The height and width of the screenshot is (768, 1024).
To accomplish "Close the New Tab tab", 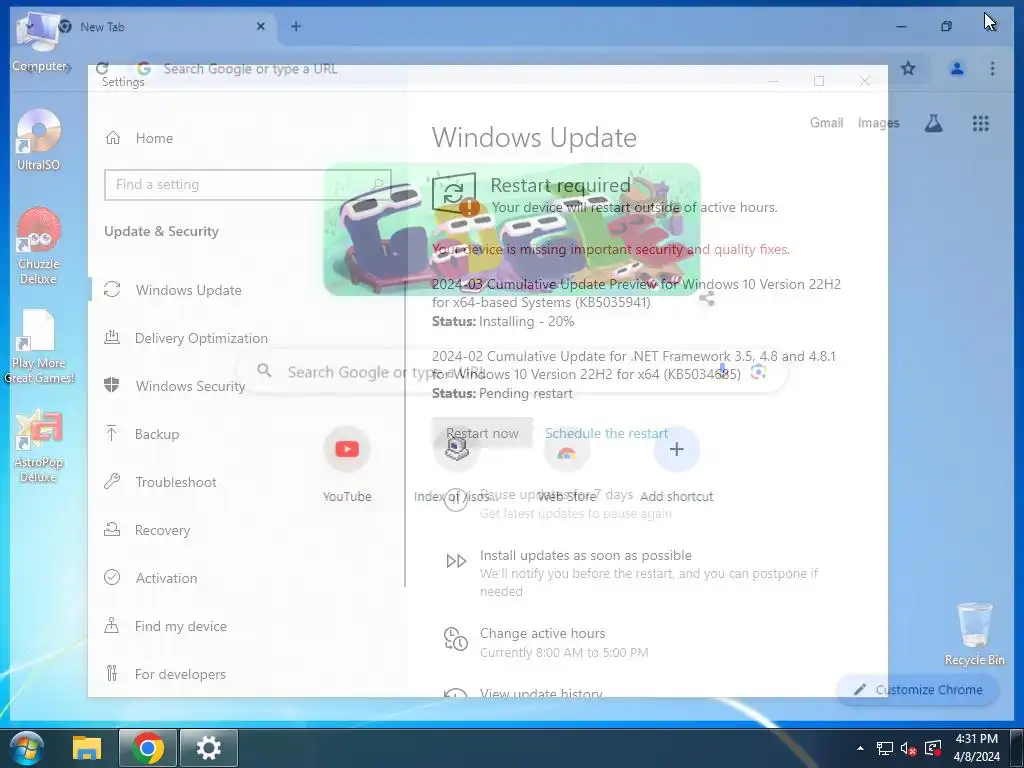I will click(261, 26).
